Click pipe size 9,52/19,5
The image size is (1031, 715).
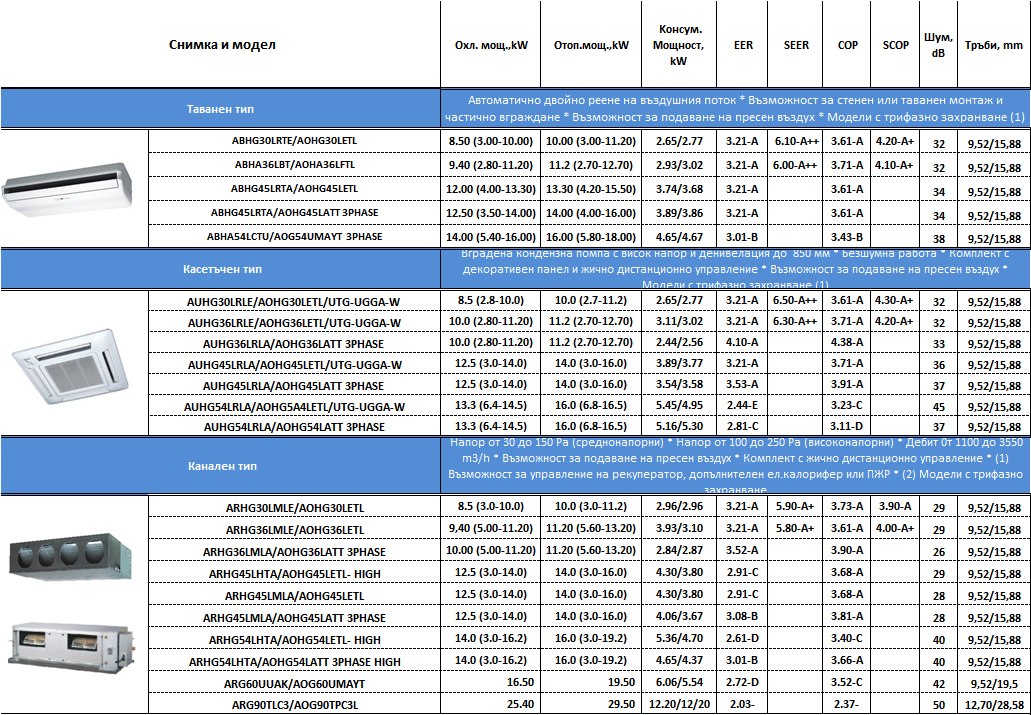click(994, 683)
